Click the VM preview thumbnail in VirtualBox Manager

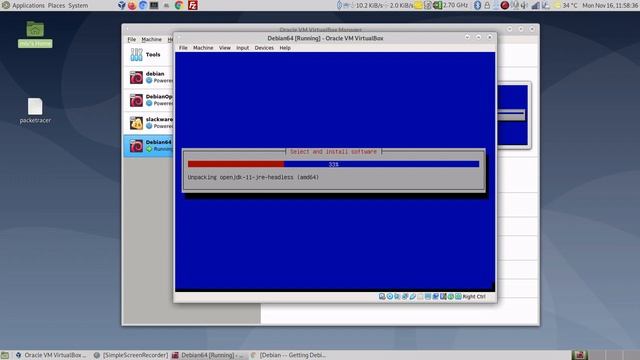click(x=513, y=115)
